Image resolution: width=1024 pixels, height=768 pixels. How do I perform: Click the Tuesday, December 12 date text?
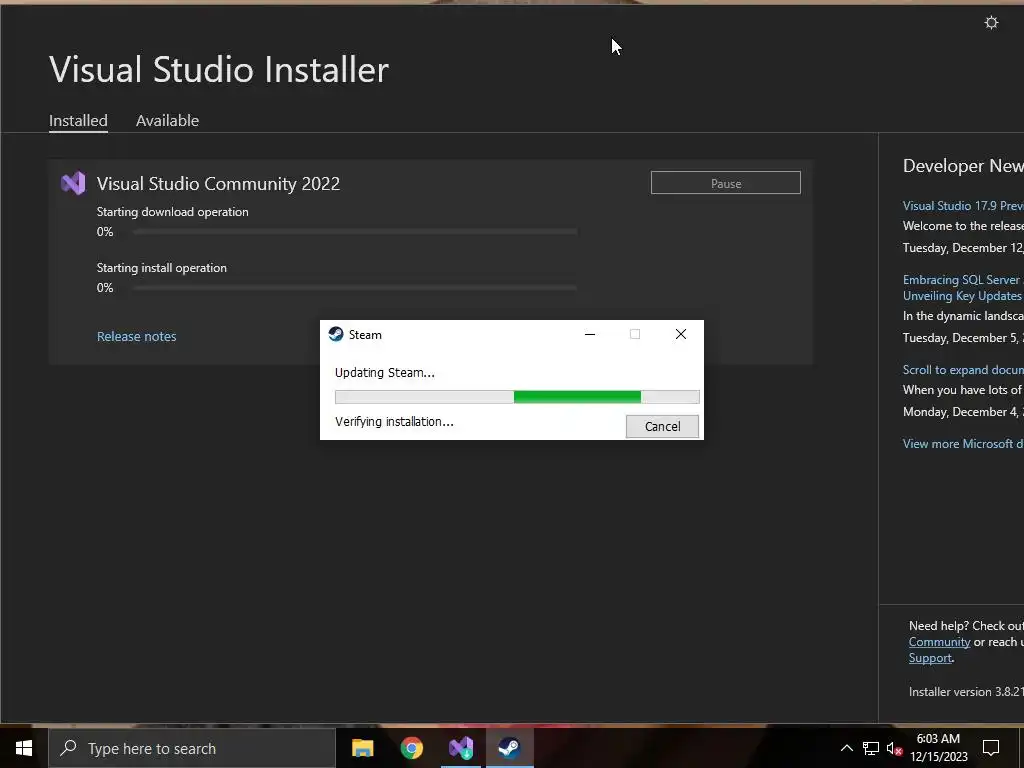[x=963, y=248]
